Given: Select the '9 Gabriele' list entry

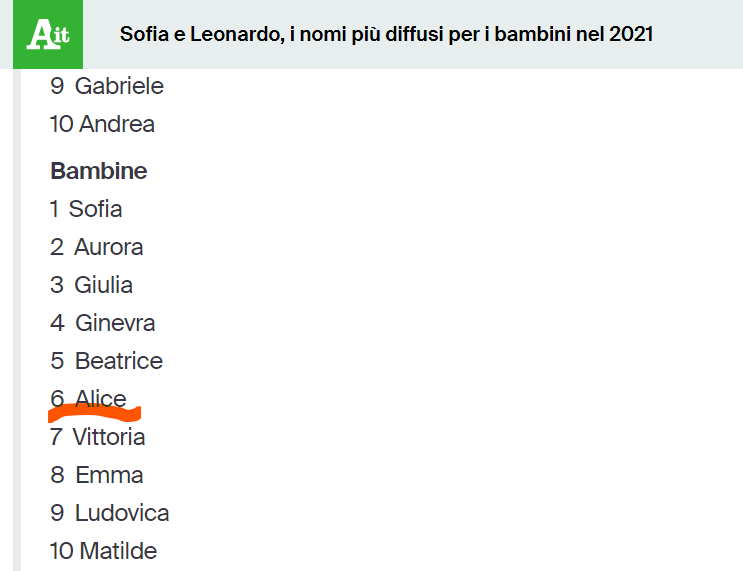Looking at the screenshot, I should (x=107, y=86).
